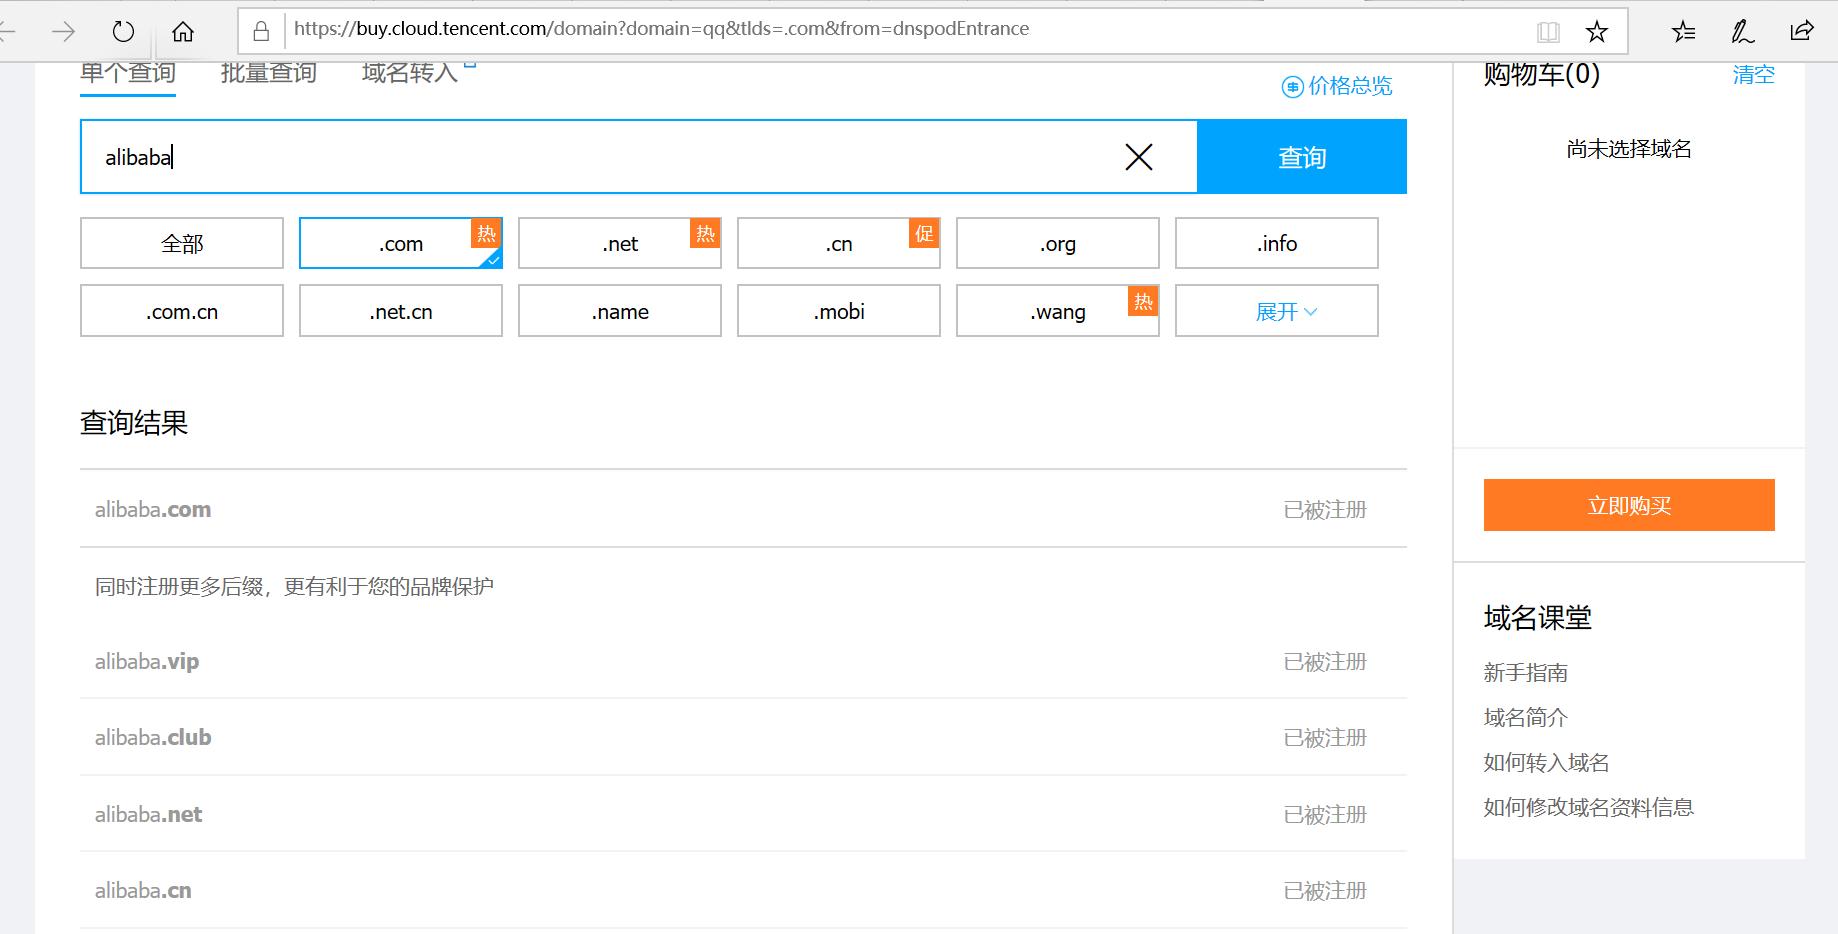Clear the alibaba search text with X
1838x934 pixels.
[x=1139, y=157]
